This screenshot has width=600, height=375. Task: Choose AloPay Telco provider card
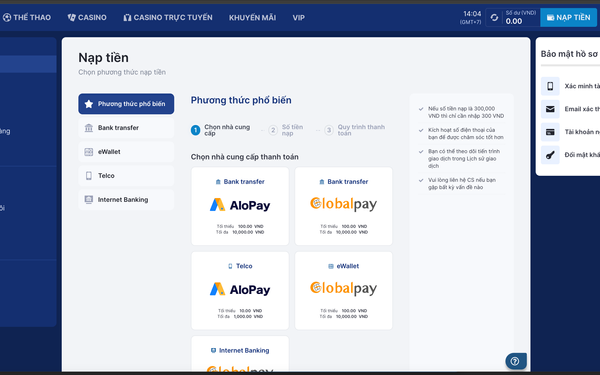tap(240, 290)
